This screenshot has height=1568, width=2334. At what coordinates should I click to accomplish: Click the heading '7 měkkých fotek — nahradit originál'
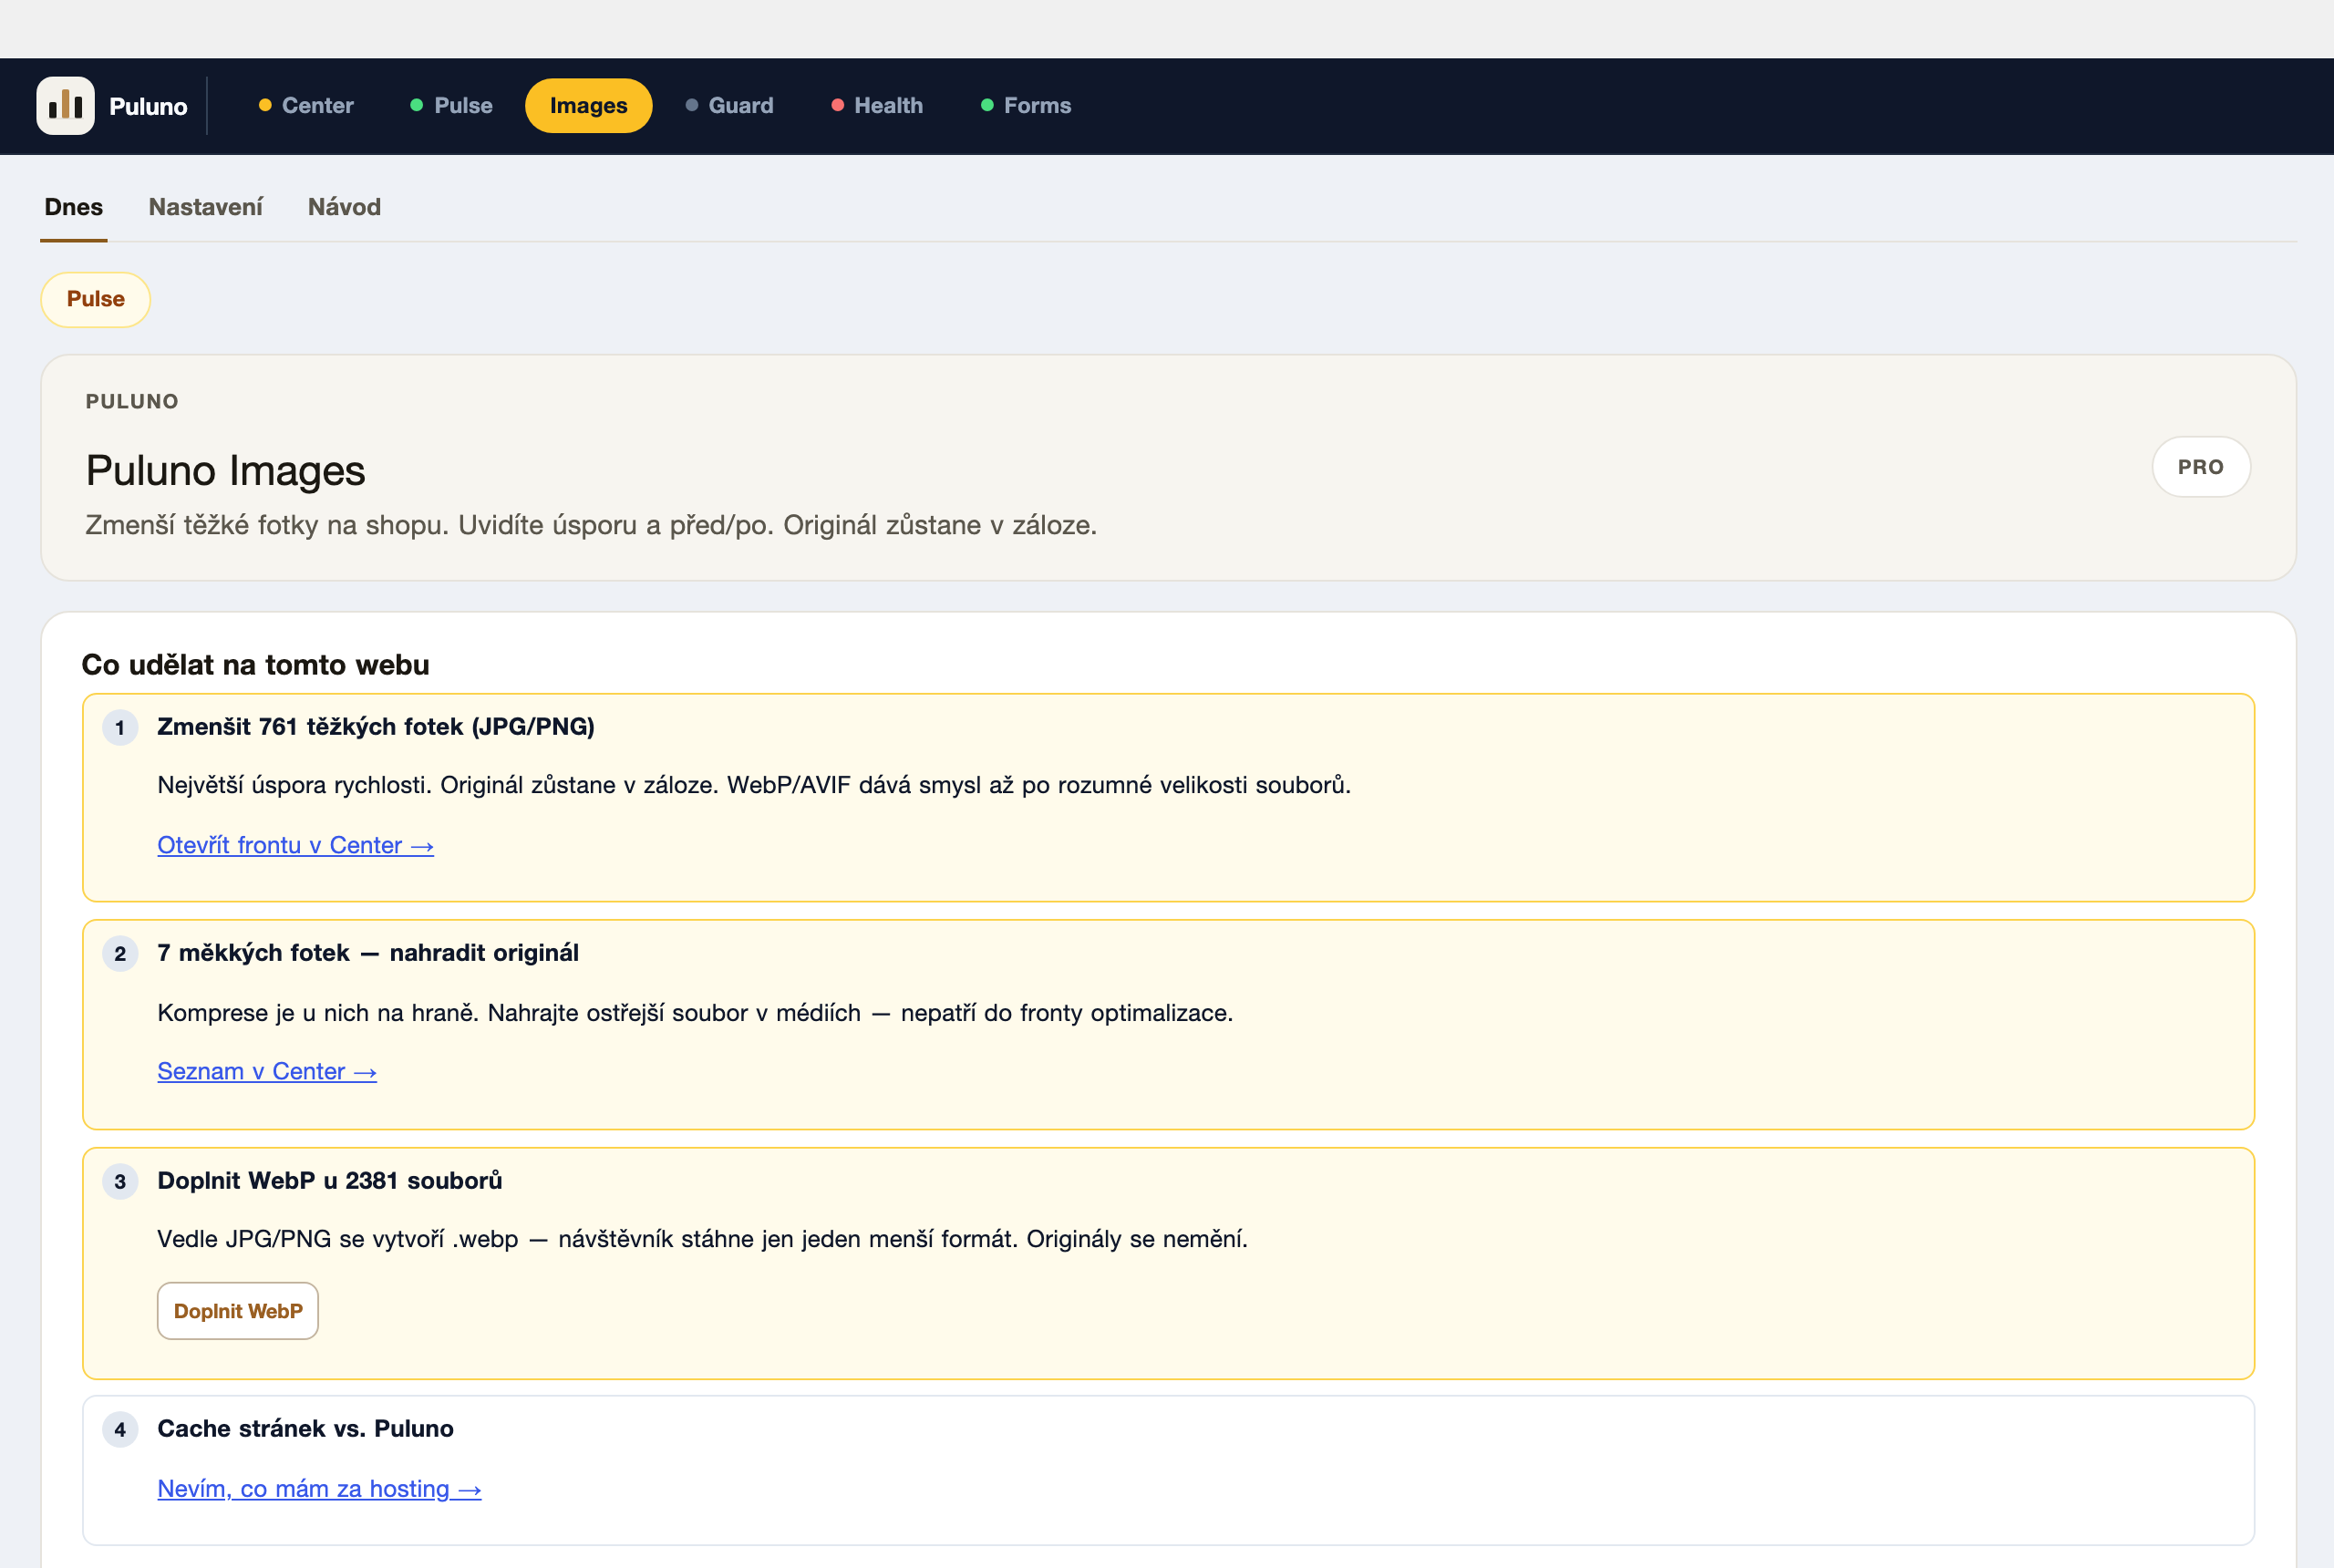tap(368, 952)
